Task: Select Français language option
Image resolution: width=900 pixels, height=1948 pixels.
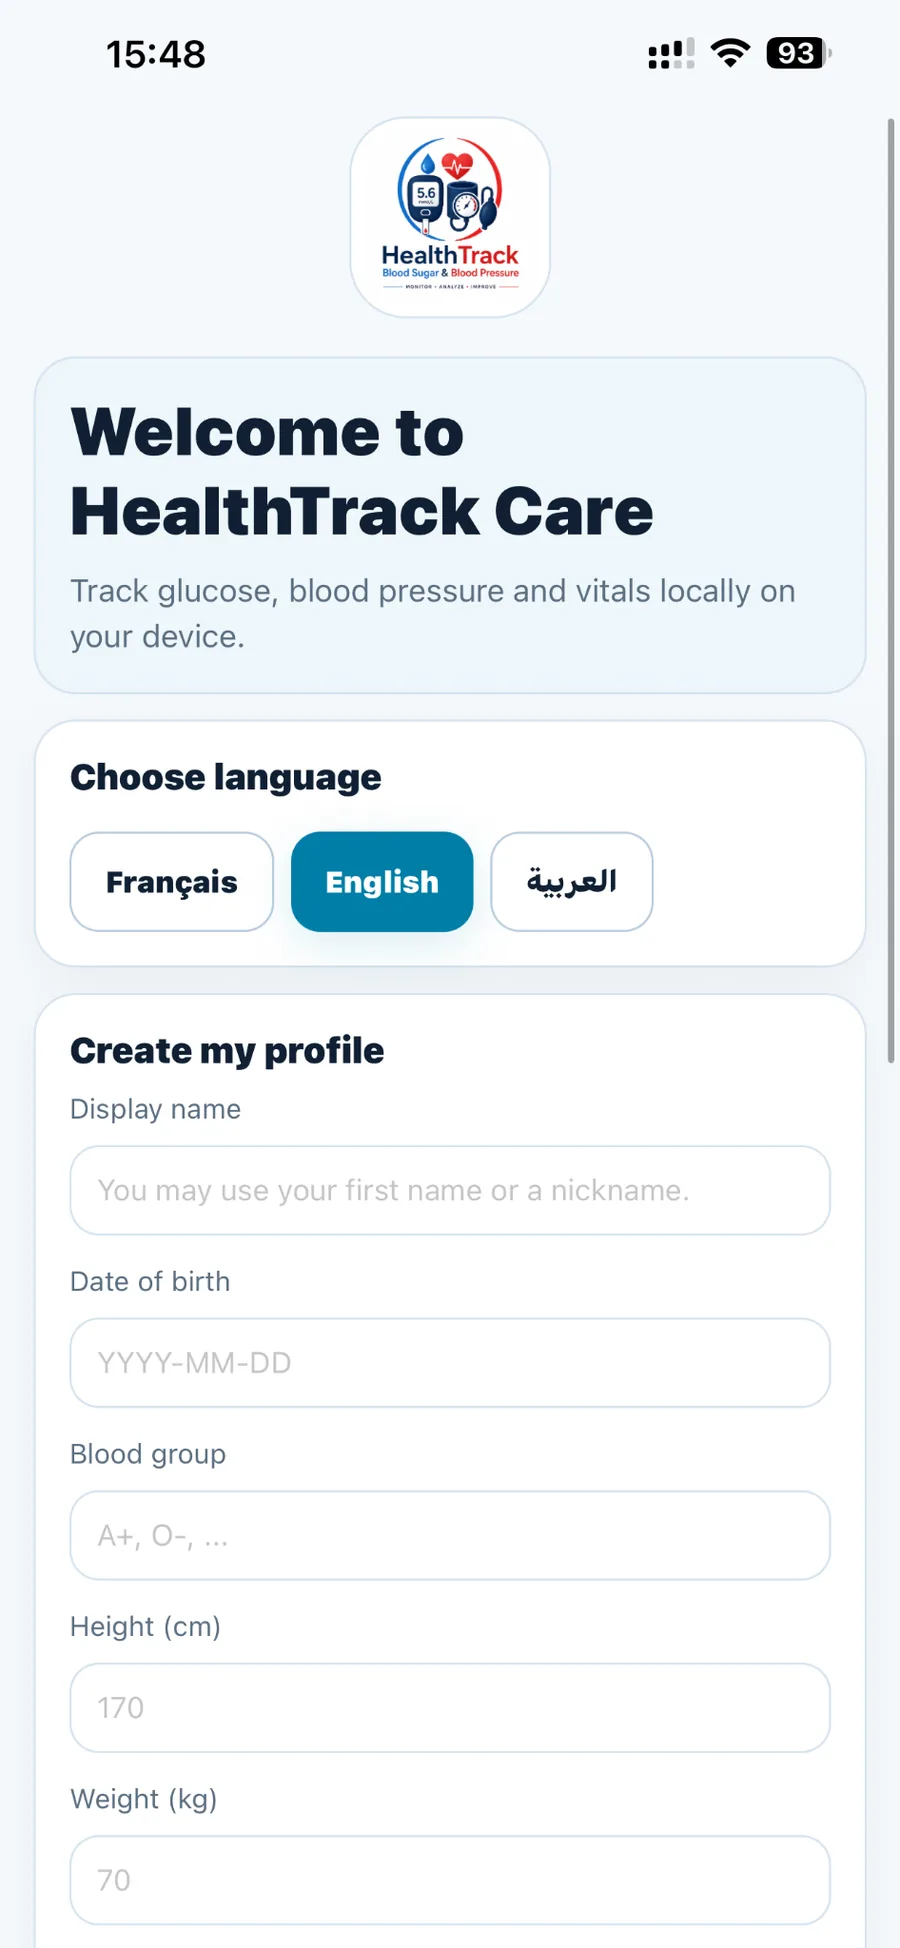Action: [x=172, y=882]
